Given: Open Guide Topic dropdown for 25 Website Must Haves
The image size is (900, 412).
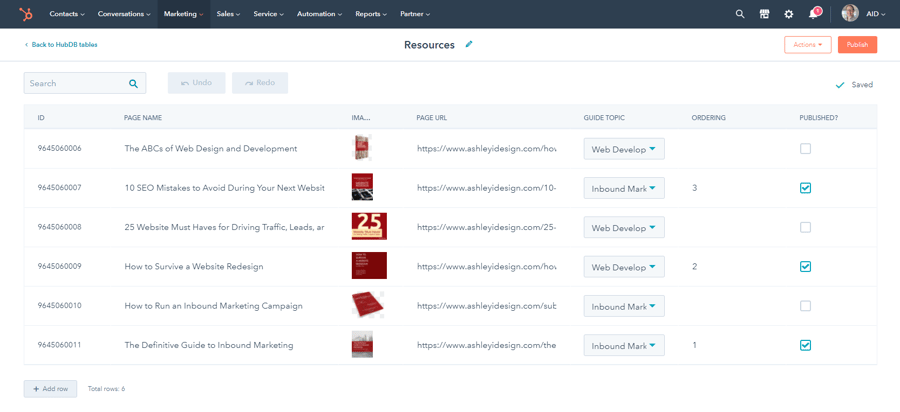Looking at the screenshot, I should point(624,227).
